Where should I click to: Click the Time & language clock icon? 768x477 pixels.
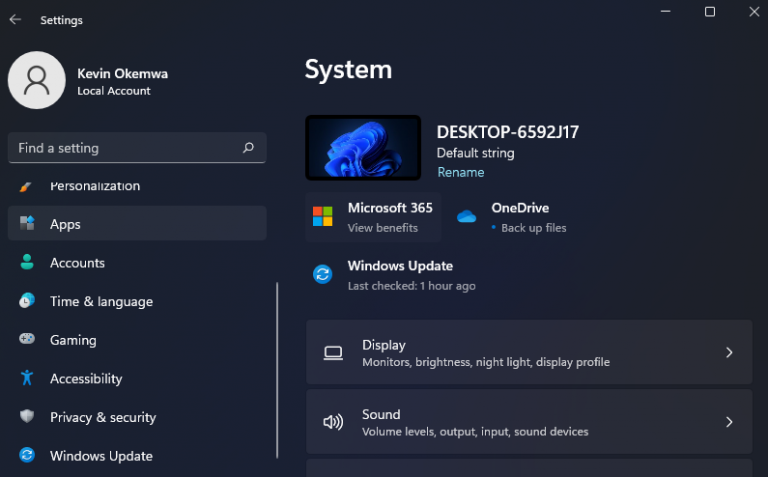pyautogui.click(x=27, y=301)
